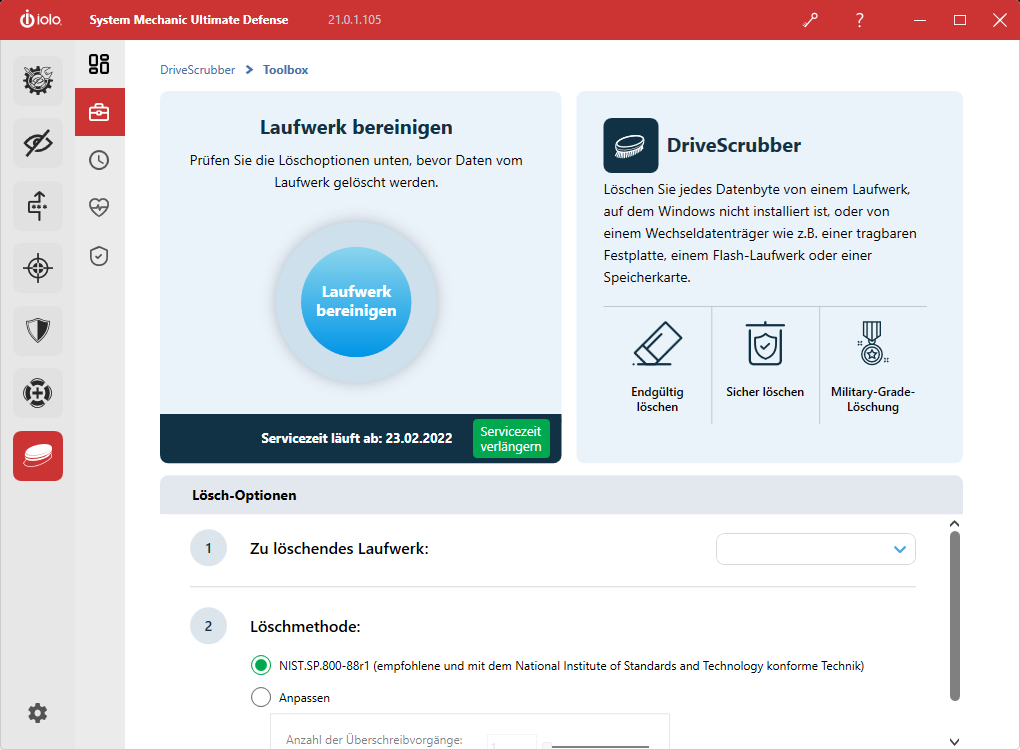
Task: Click the System Mechanic Ultimate Defense title
Action: 189,20
